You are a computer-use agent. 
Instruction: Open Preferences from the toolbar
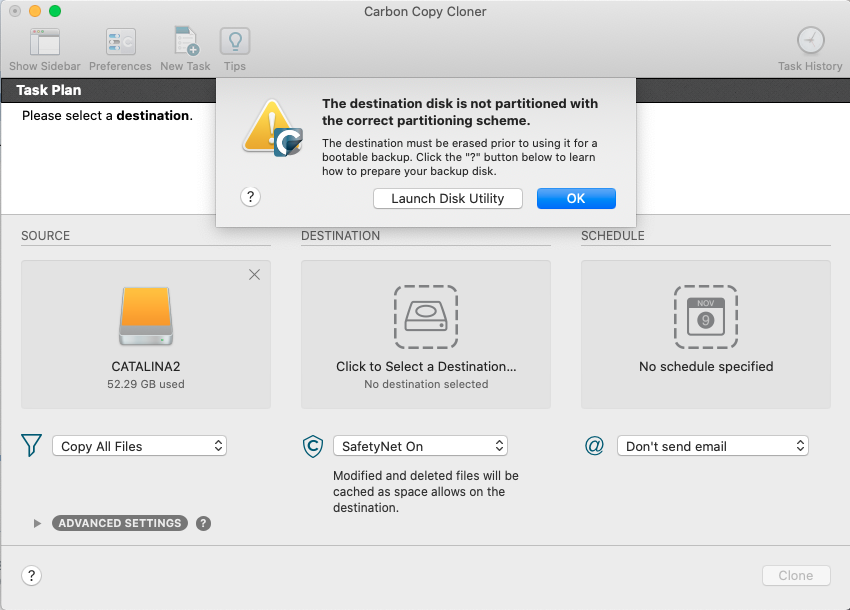click(x=120, y=42)
